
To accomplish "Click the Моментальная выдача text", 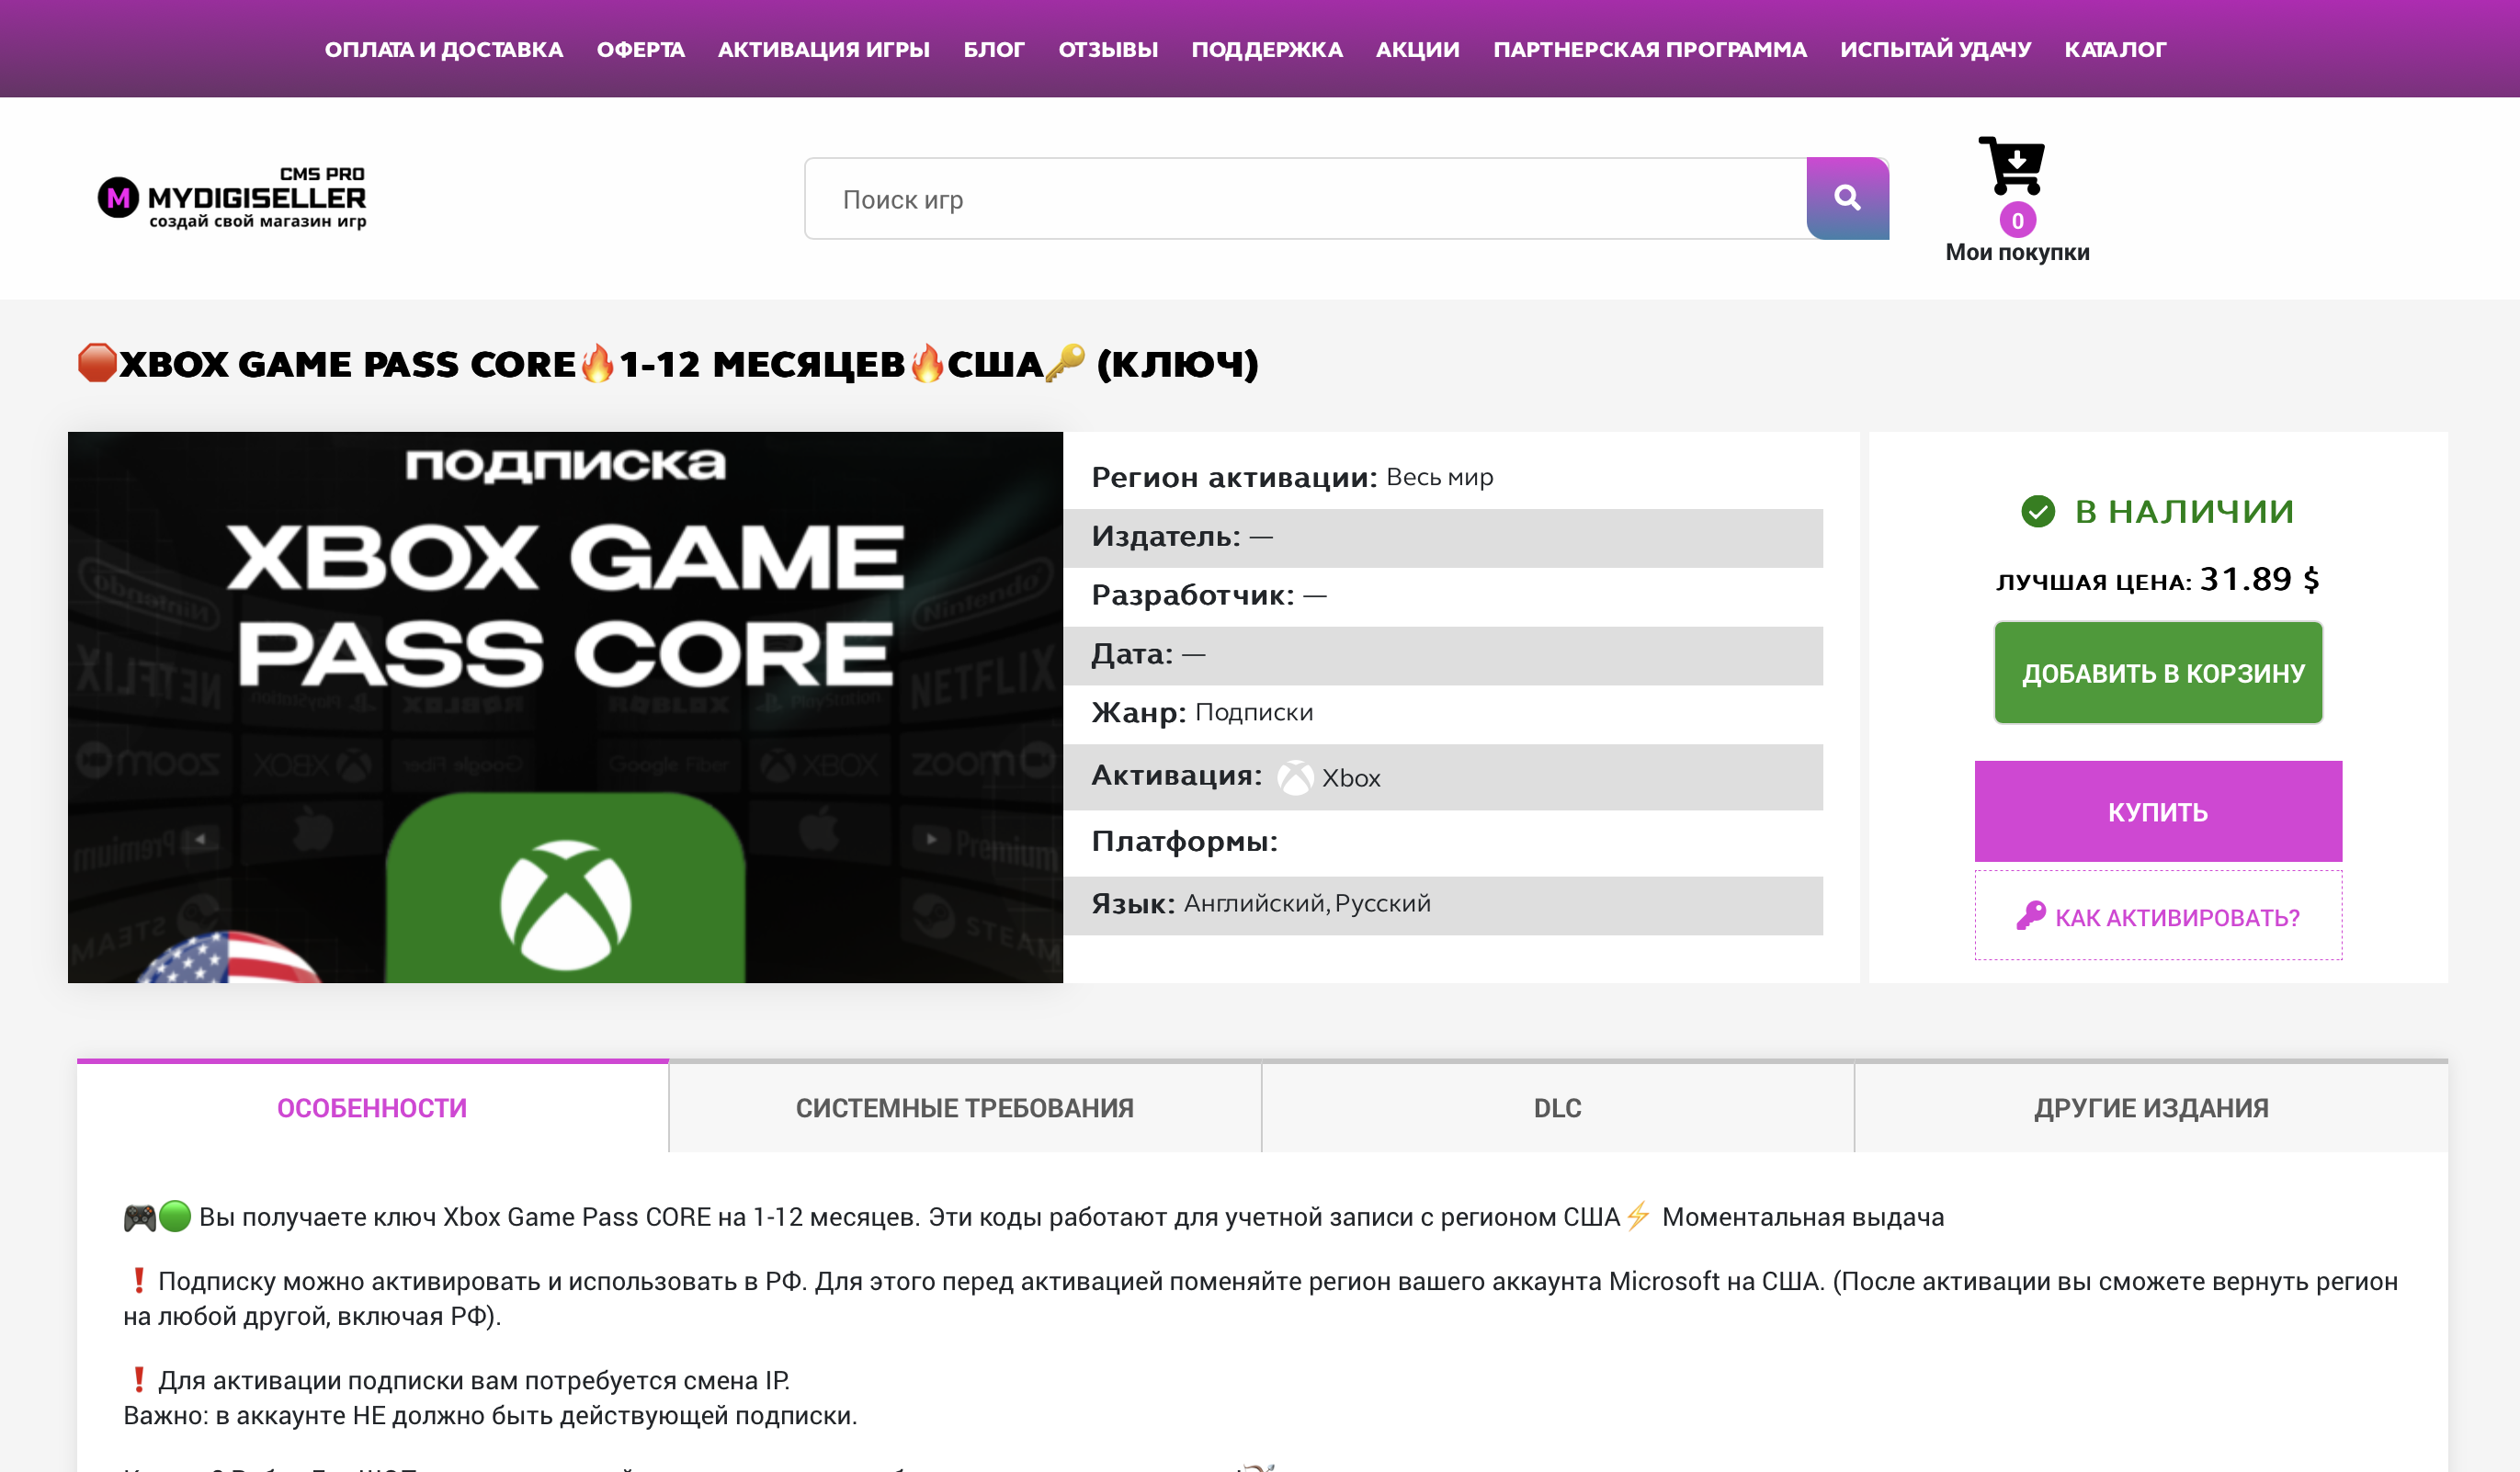I will (1803, 1216).
